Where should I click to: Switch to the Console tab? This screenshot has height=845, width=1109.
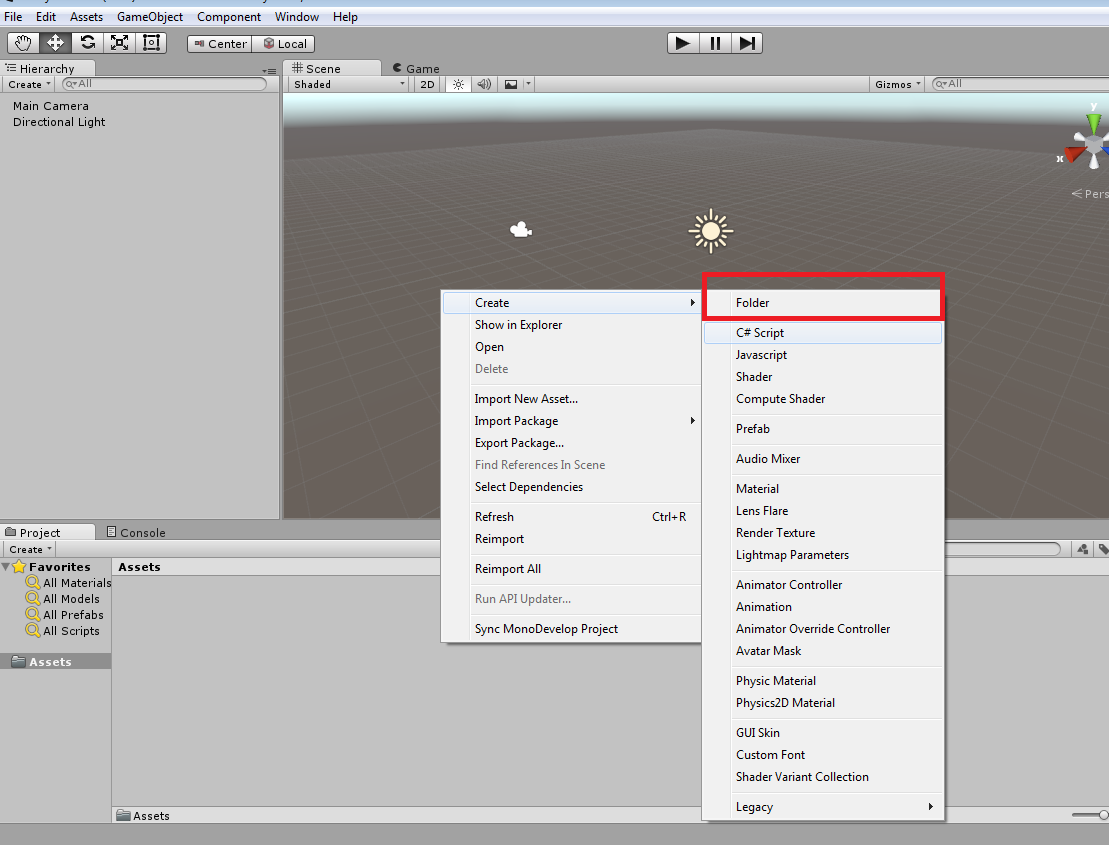coord(136,532)
